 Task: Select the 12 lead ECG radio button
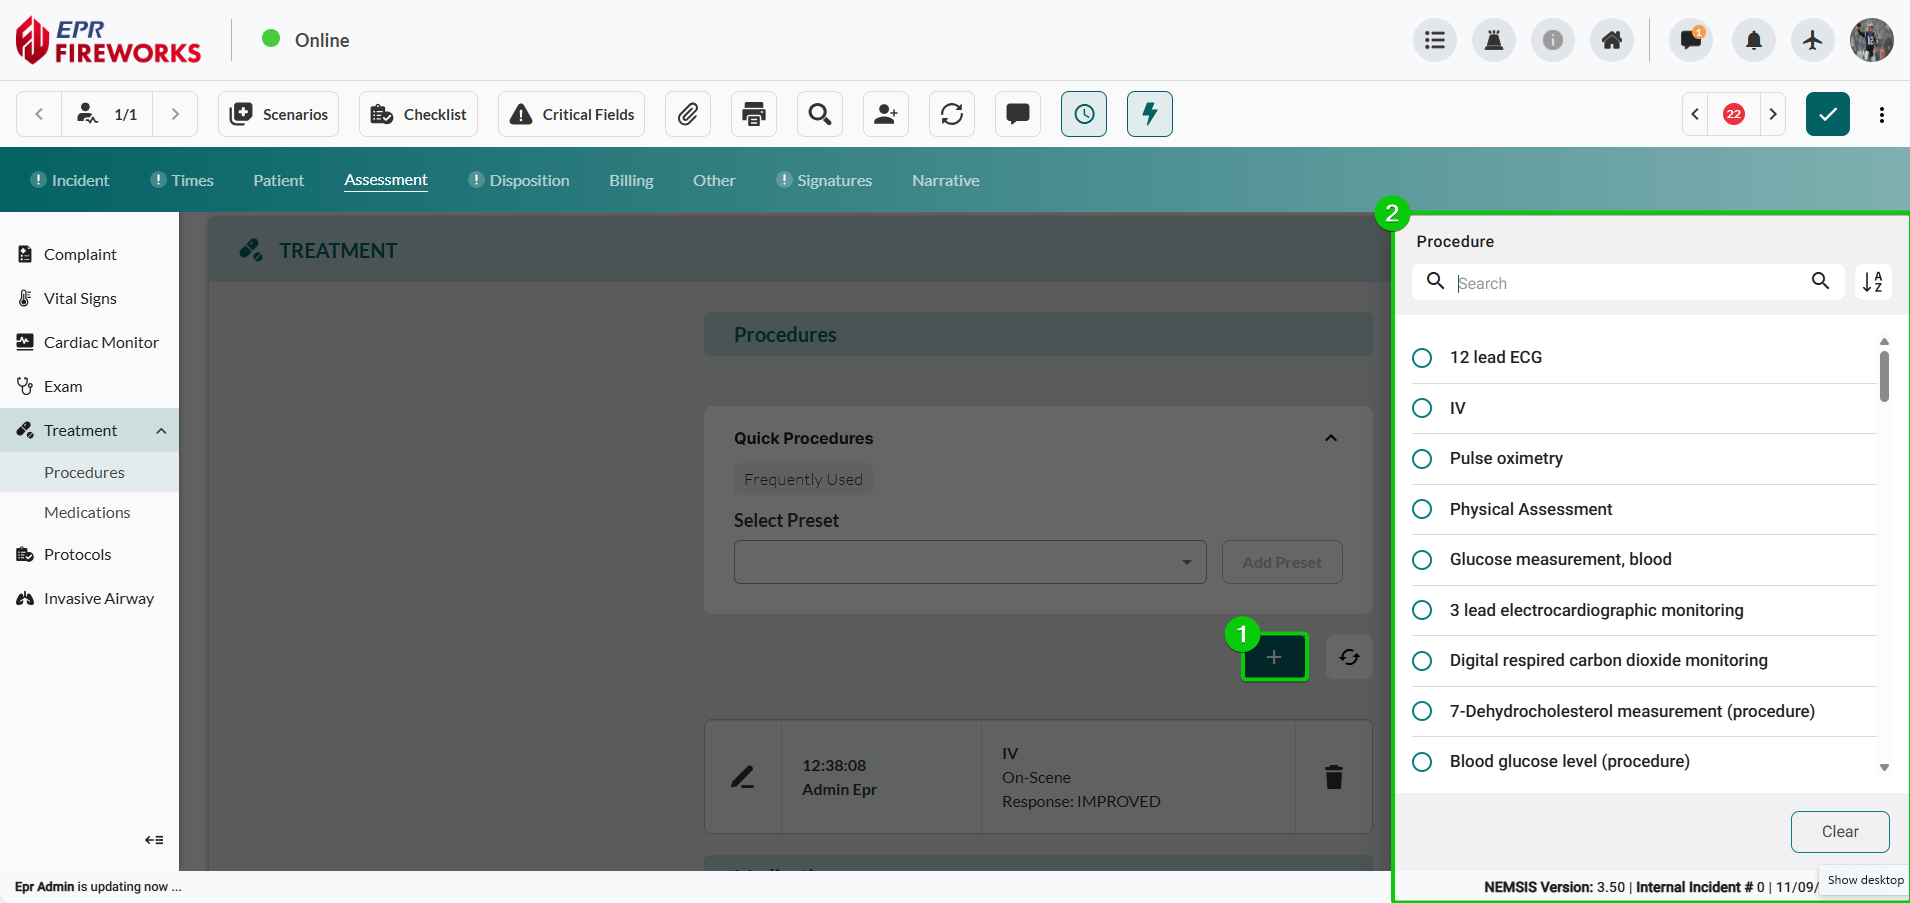1422,358
